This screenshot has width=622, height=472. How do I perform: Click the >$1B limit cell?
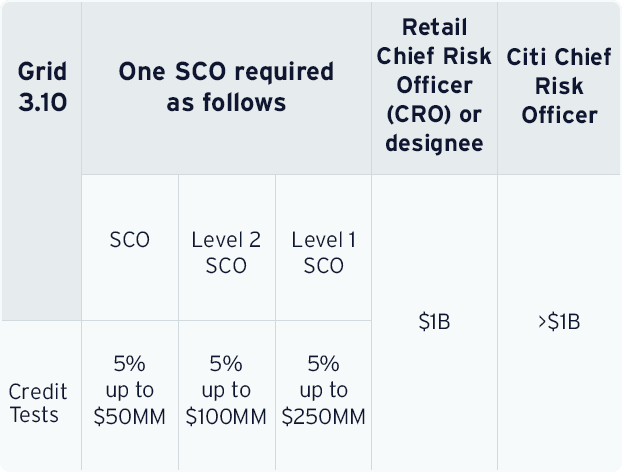pyautogui.click(x=559, y=322)
